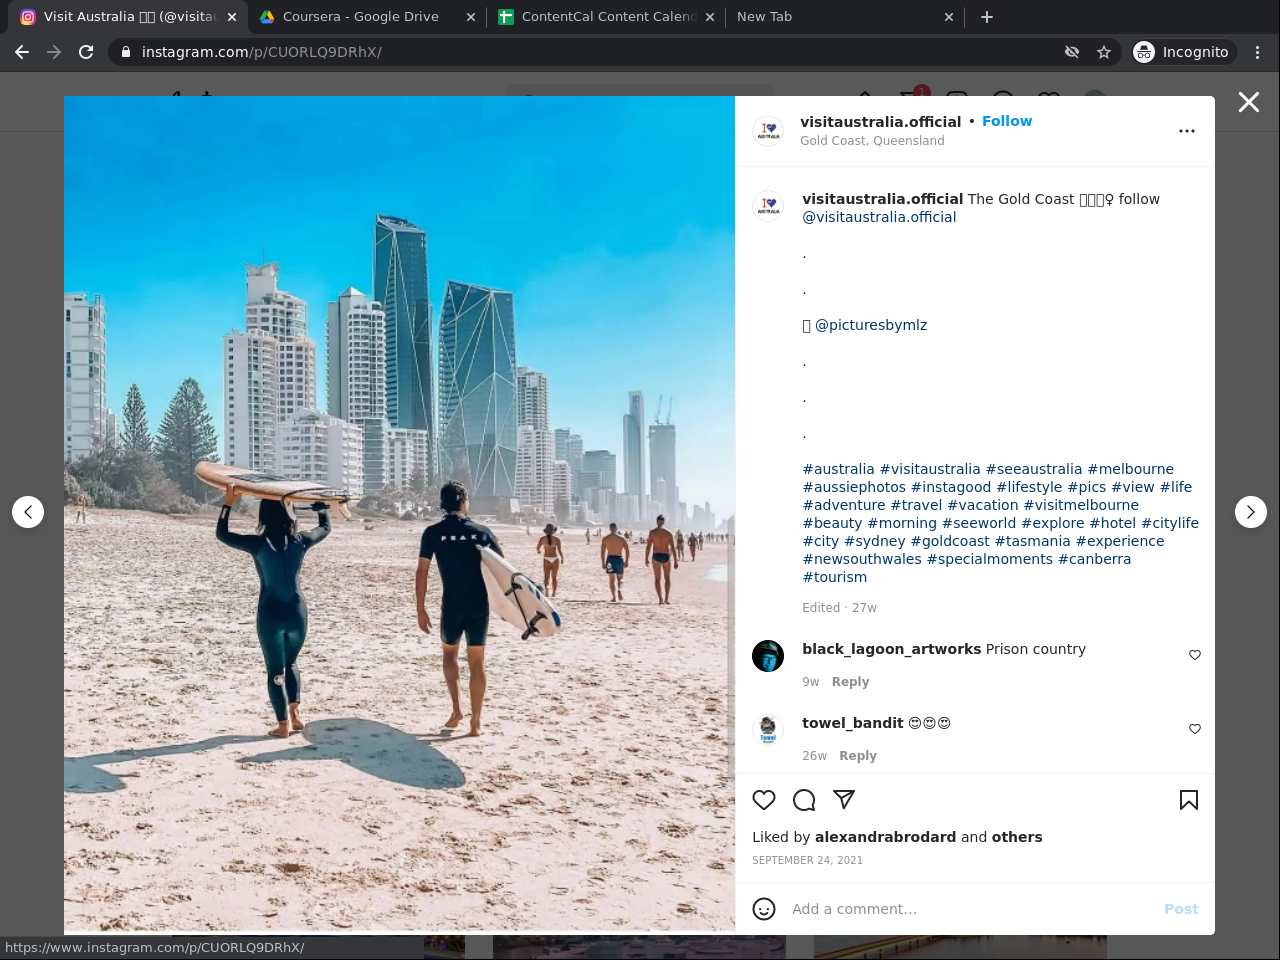Open the black_lagoon_artworks username link

point(891,649)
